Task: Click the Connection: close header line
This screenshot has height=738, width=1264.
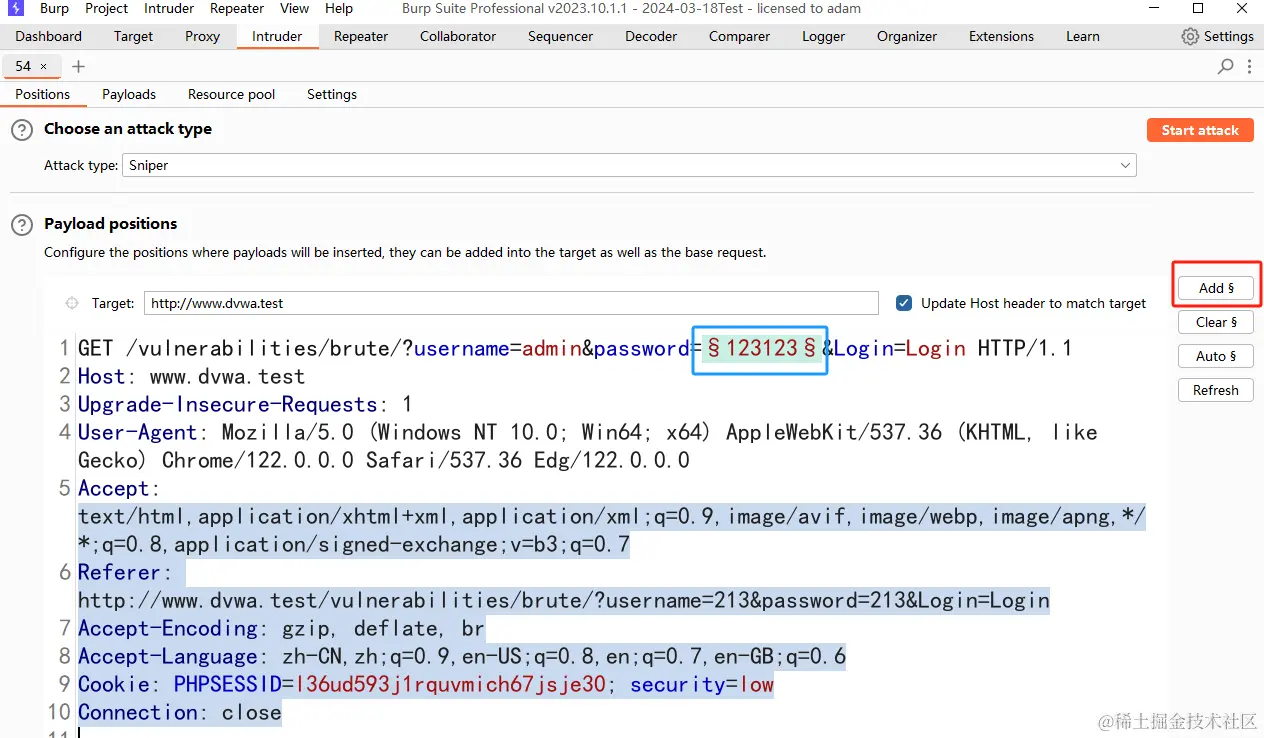Action: [180, 712]
